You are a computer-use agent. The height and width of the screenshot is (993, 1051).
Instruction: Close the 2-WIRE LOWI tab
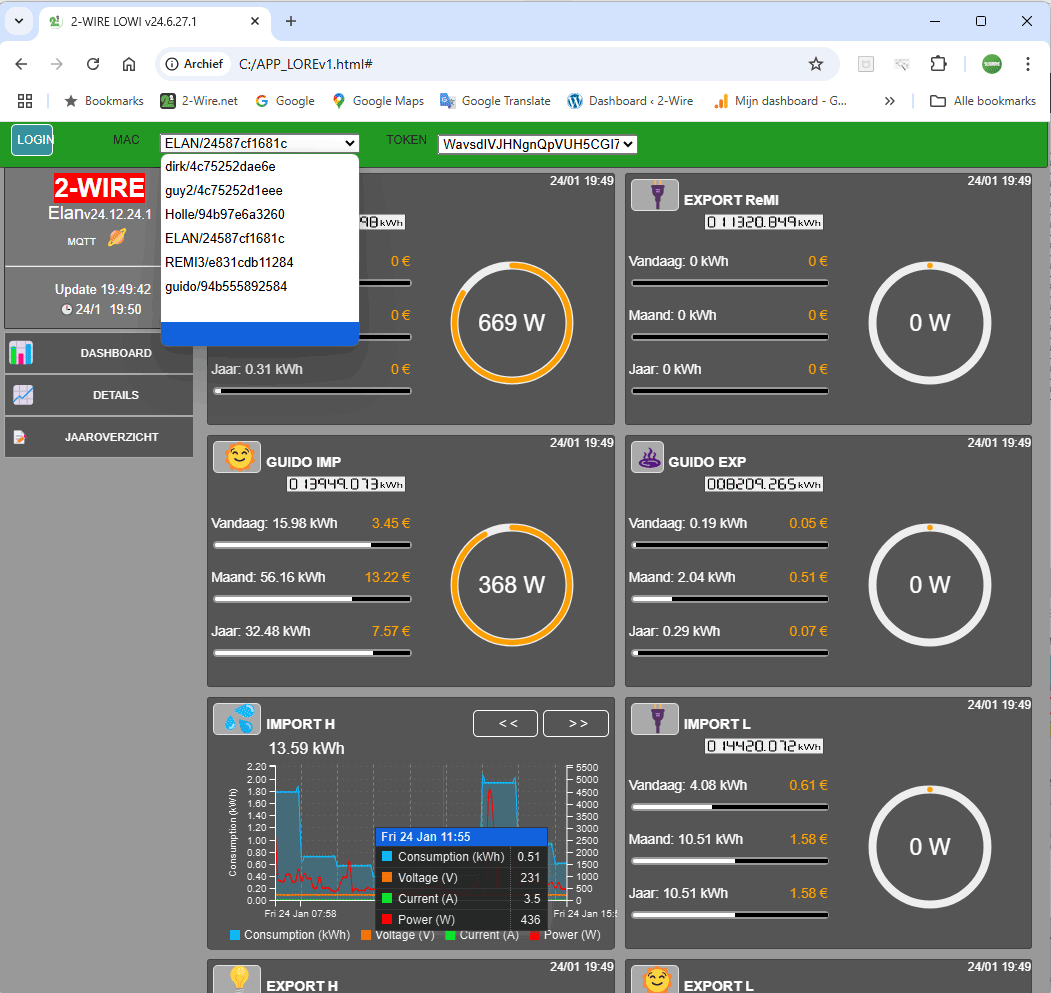(255, 21)
